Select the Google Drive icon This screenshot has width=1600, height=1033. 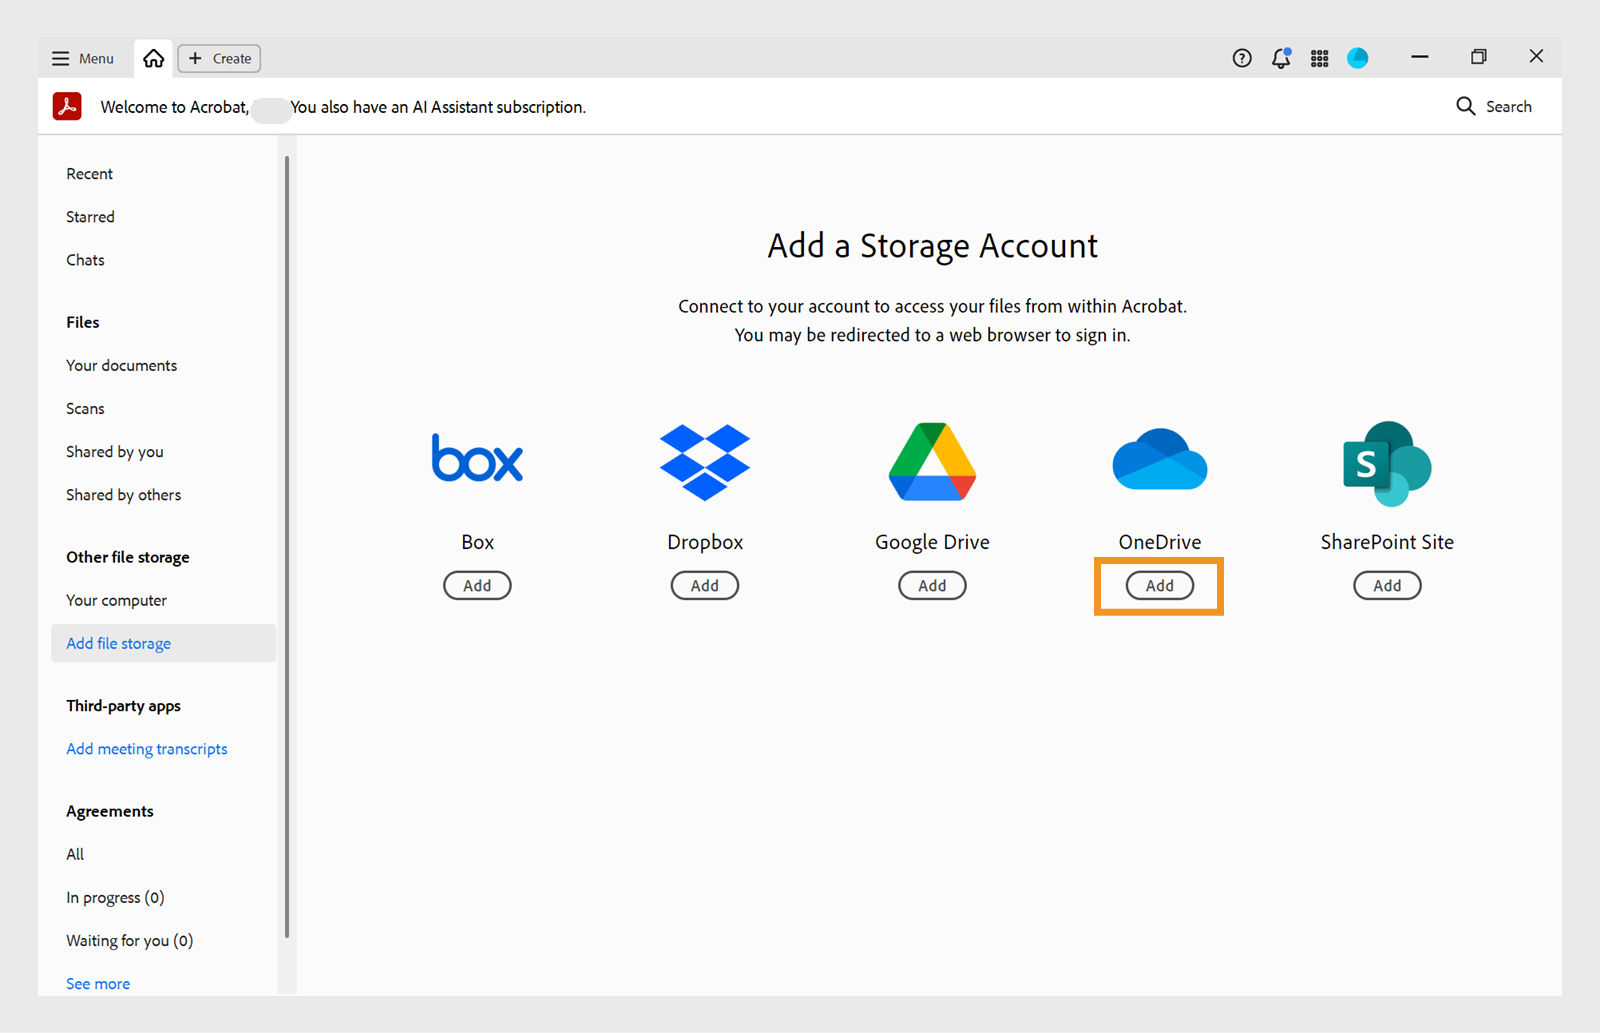pos(931,461)
